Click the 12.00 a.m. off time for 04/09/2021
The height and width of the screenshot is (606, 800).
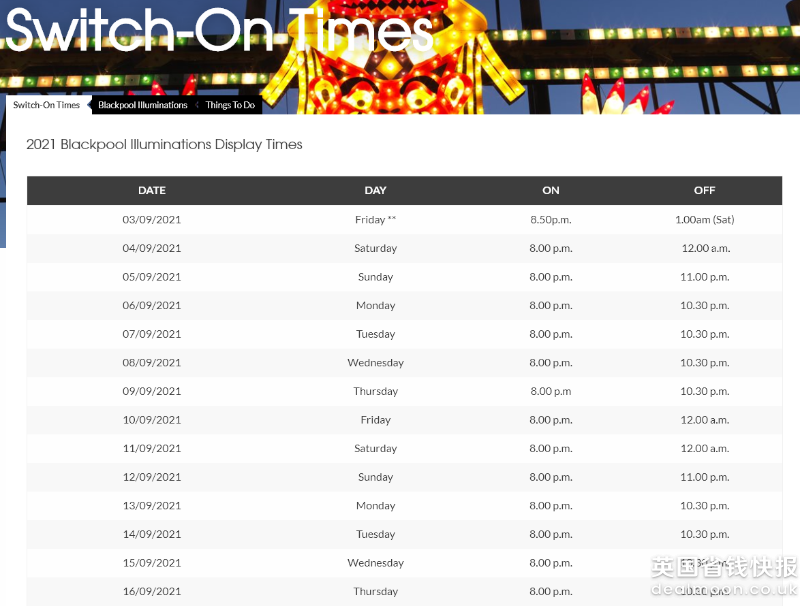(x=706, y=248)
